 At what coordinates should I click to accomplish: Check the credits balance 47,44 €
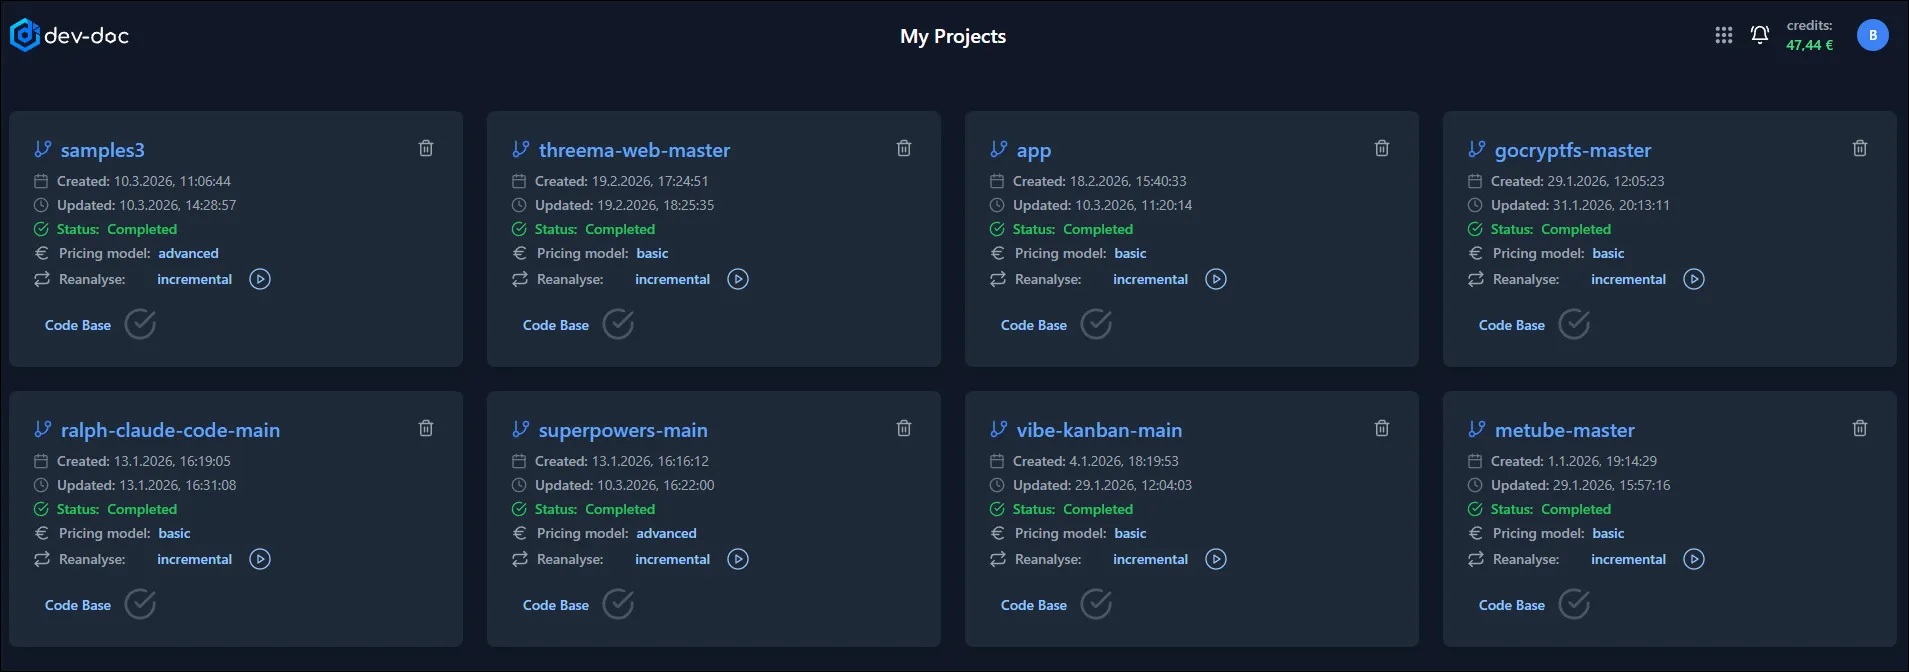1810,45
